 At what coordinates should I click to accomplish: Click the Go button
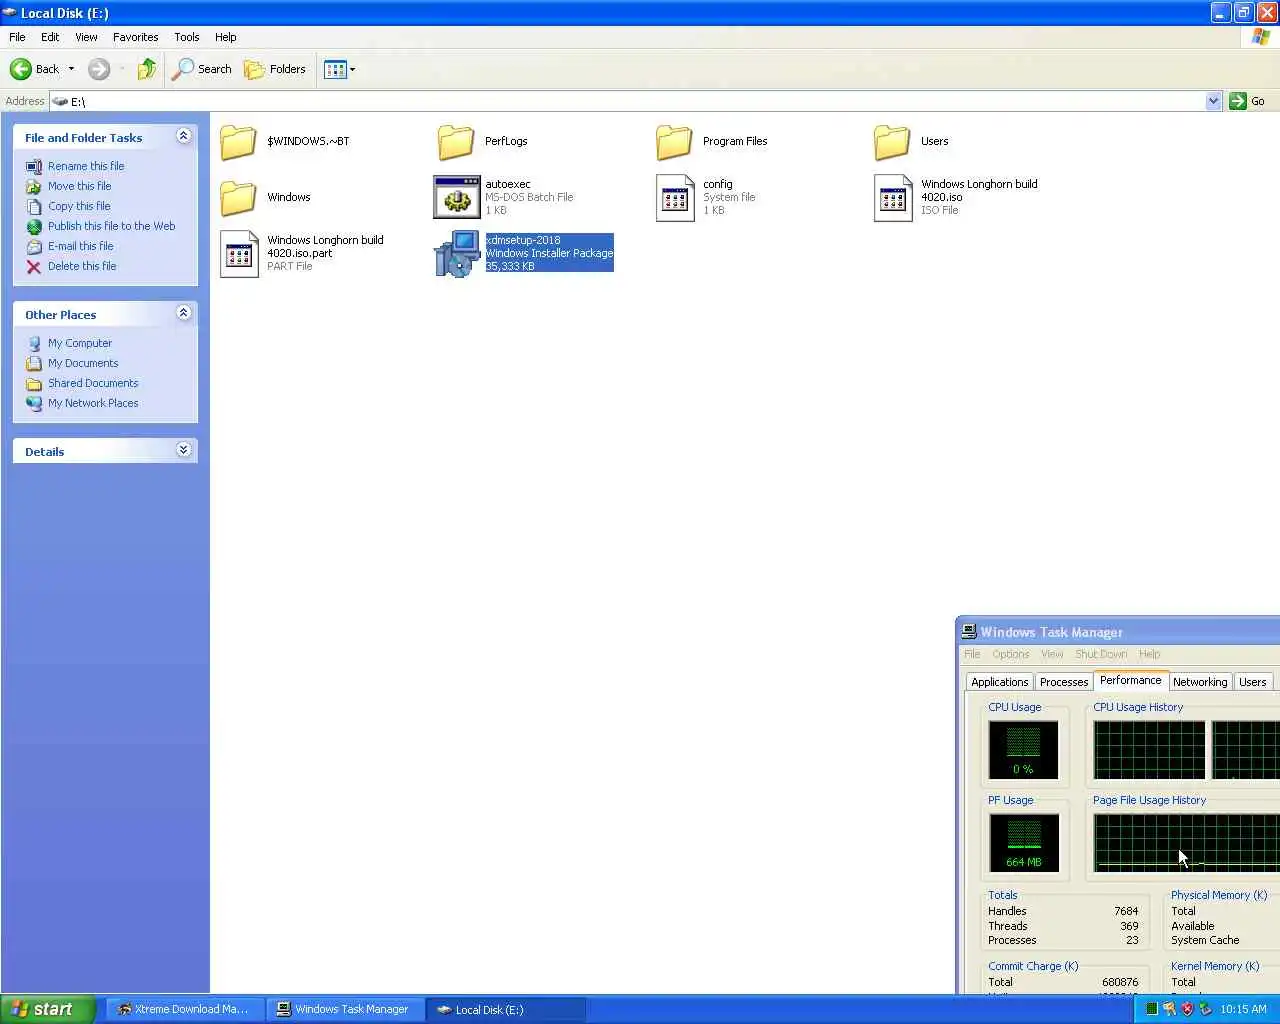point(1247,101)
